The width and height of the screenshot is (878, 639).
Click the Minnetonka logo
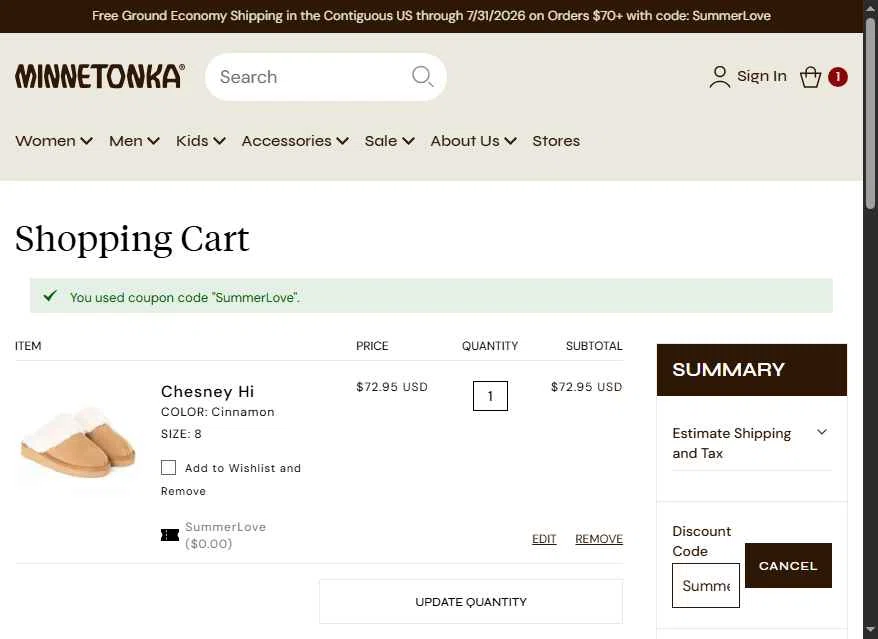(100, 76)
